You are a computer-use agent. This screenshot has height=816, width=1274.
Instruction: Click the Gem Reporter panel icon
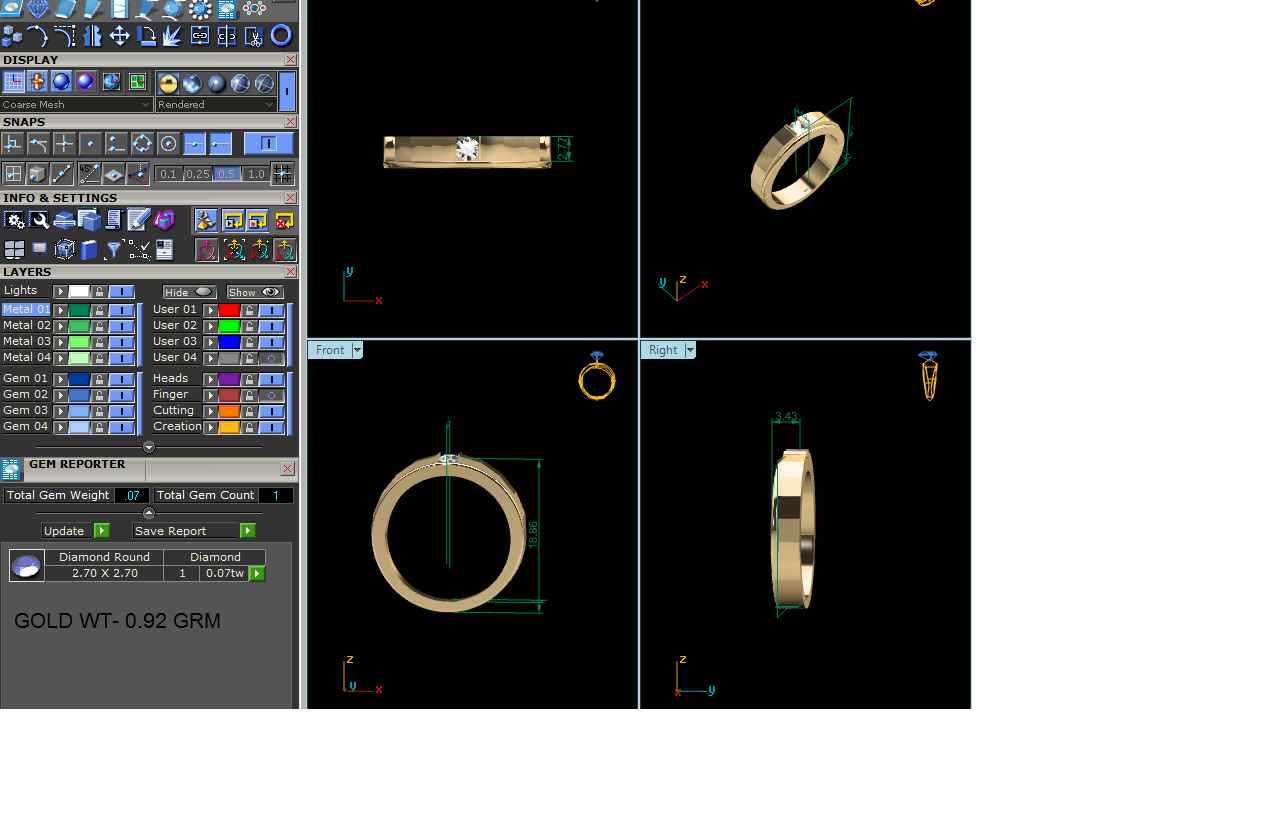click(11, 469)
